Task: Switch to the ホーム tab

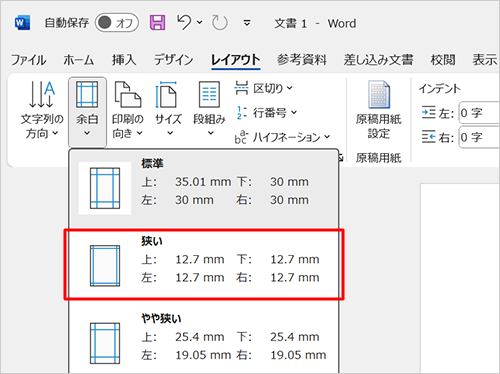Action: 79,60
